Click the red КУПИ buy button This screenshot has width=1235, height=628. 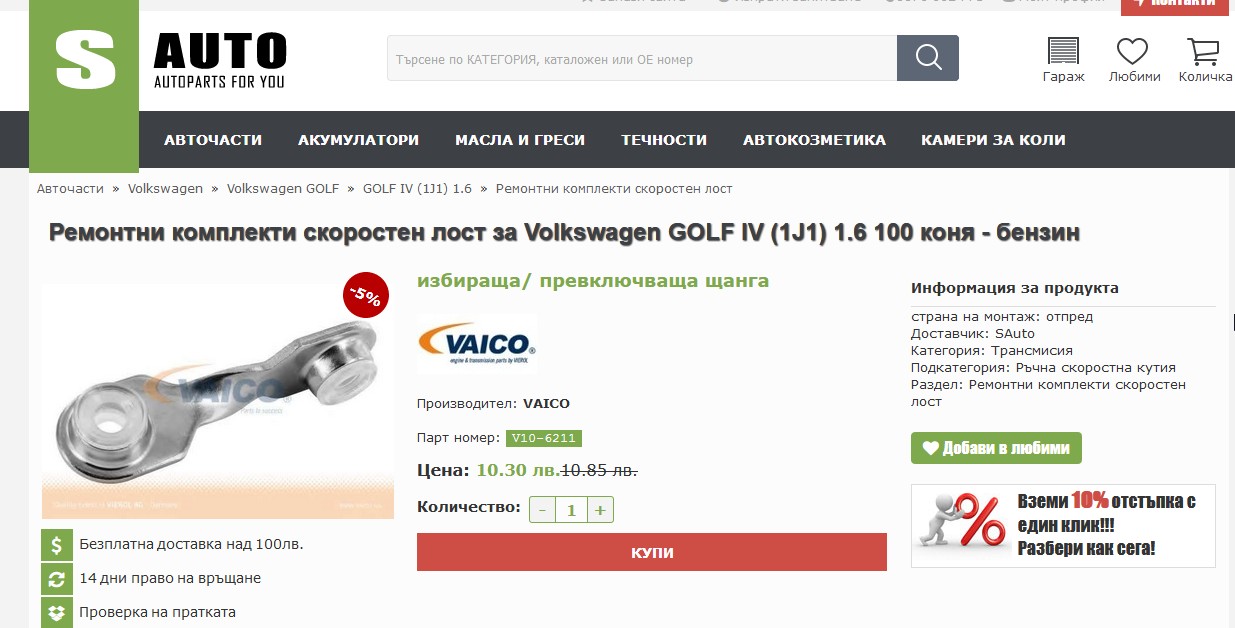[x=652, y=552]
